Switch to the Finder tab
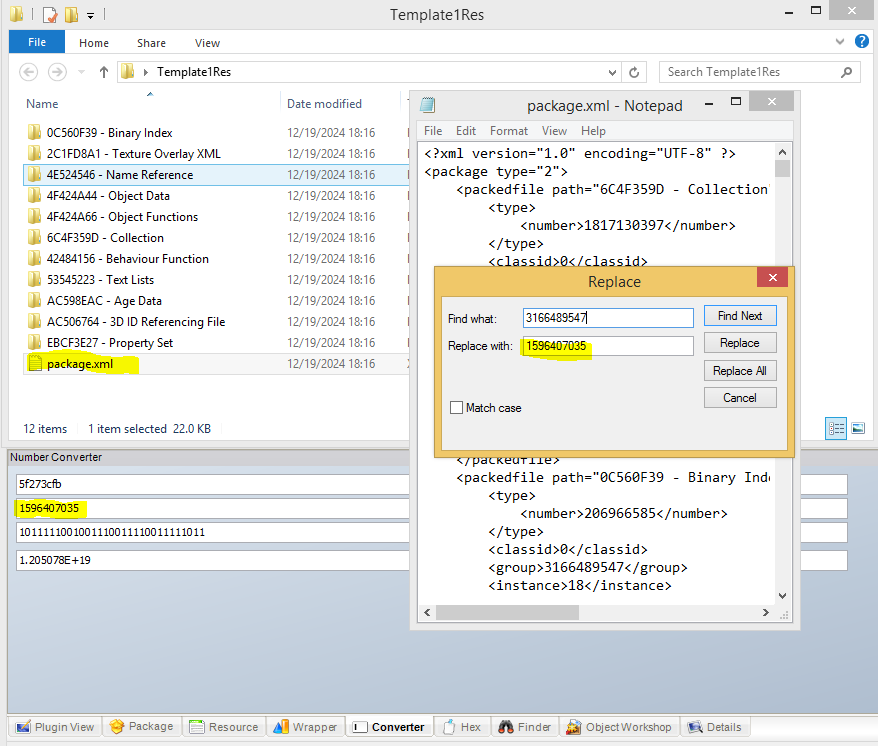This screenshot has height=746, width=878. coord(525,727)
